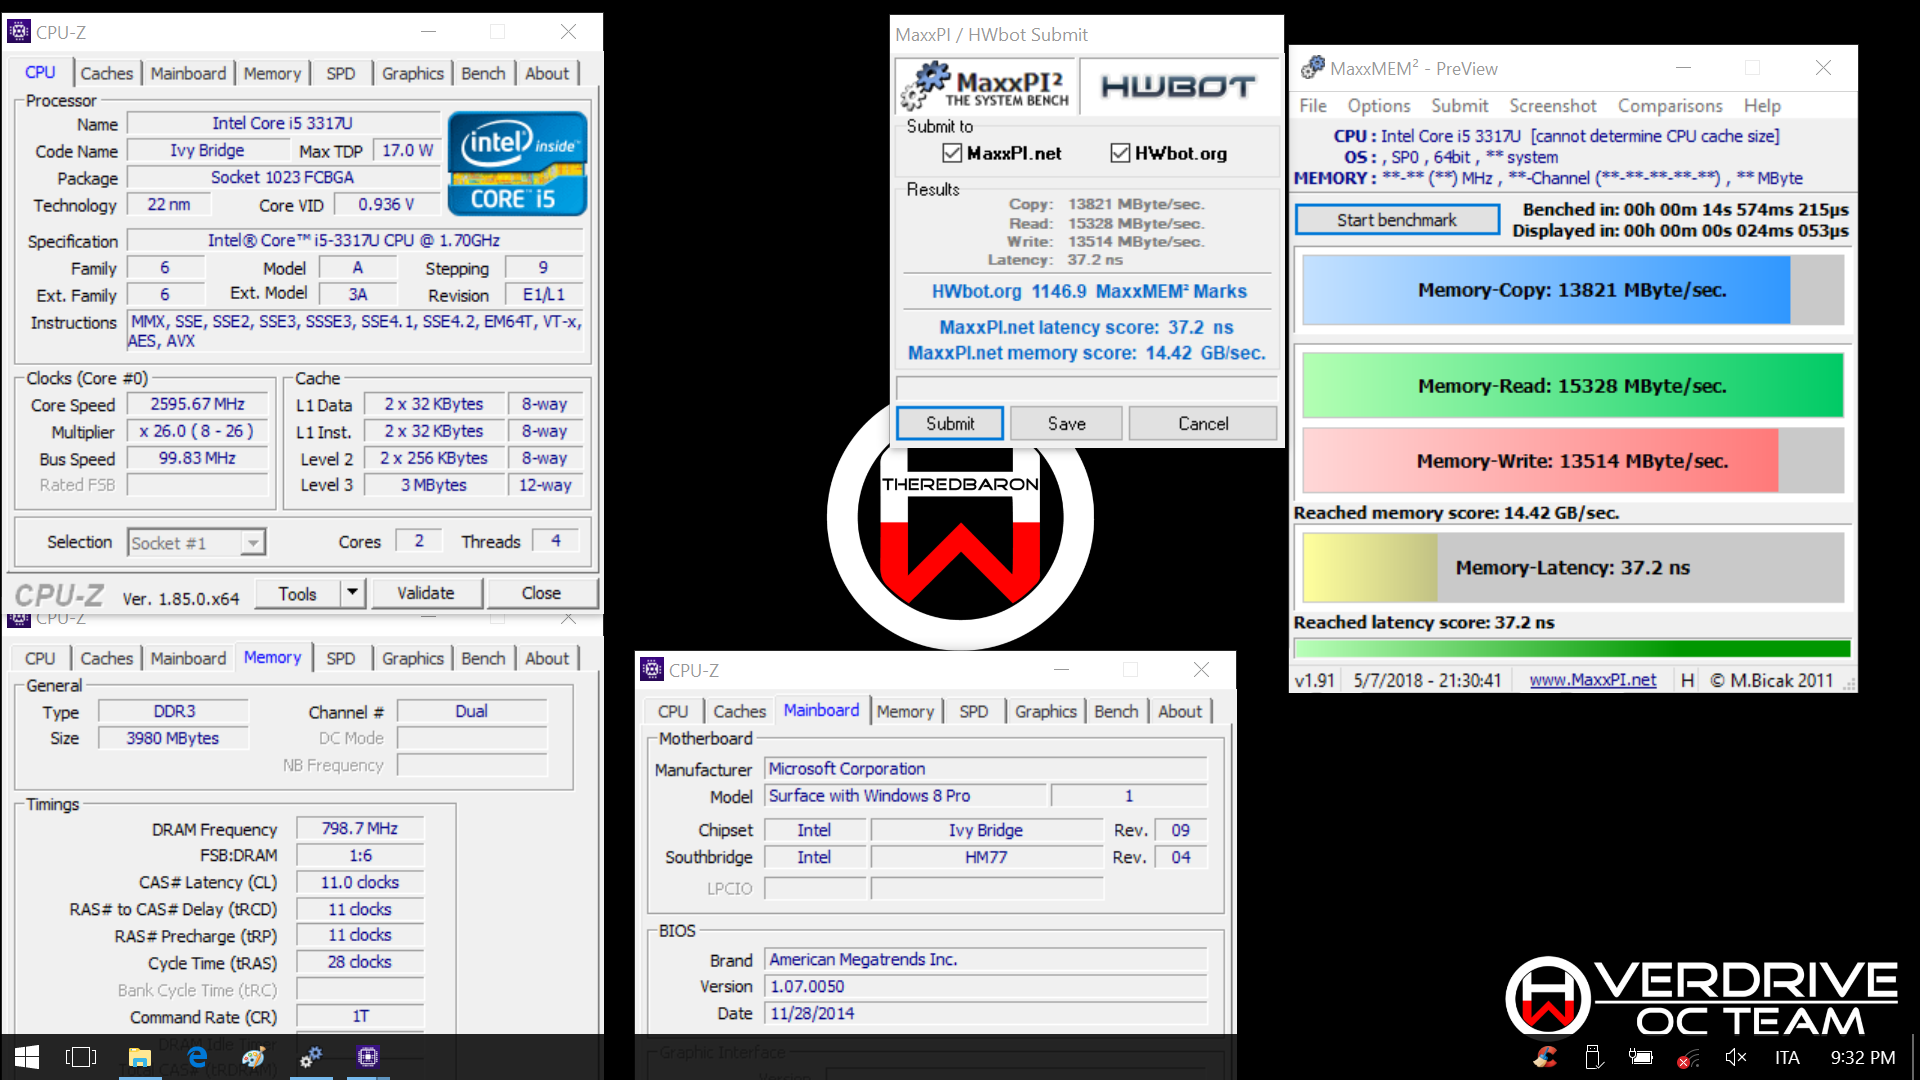1920x1080 pixels.
Task: Click the HWbot.org 1146.9 MaxxMEM² Marks text
Action: (x=1088, y=291)
